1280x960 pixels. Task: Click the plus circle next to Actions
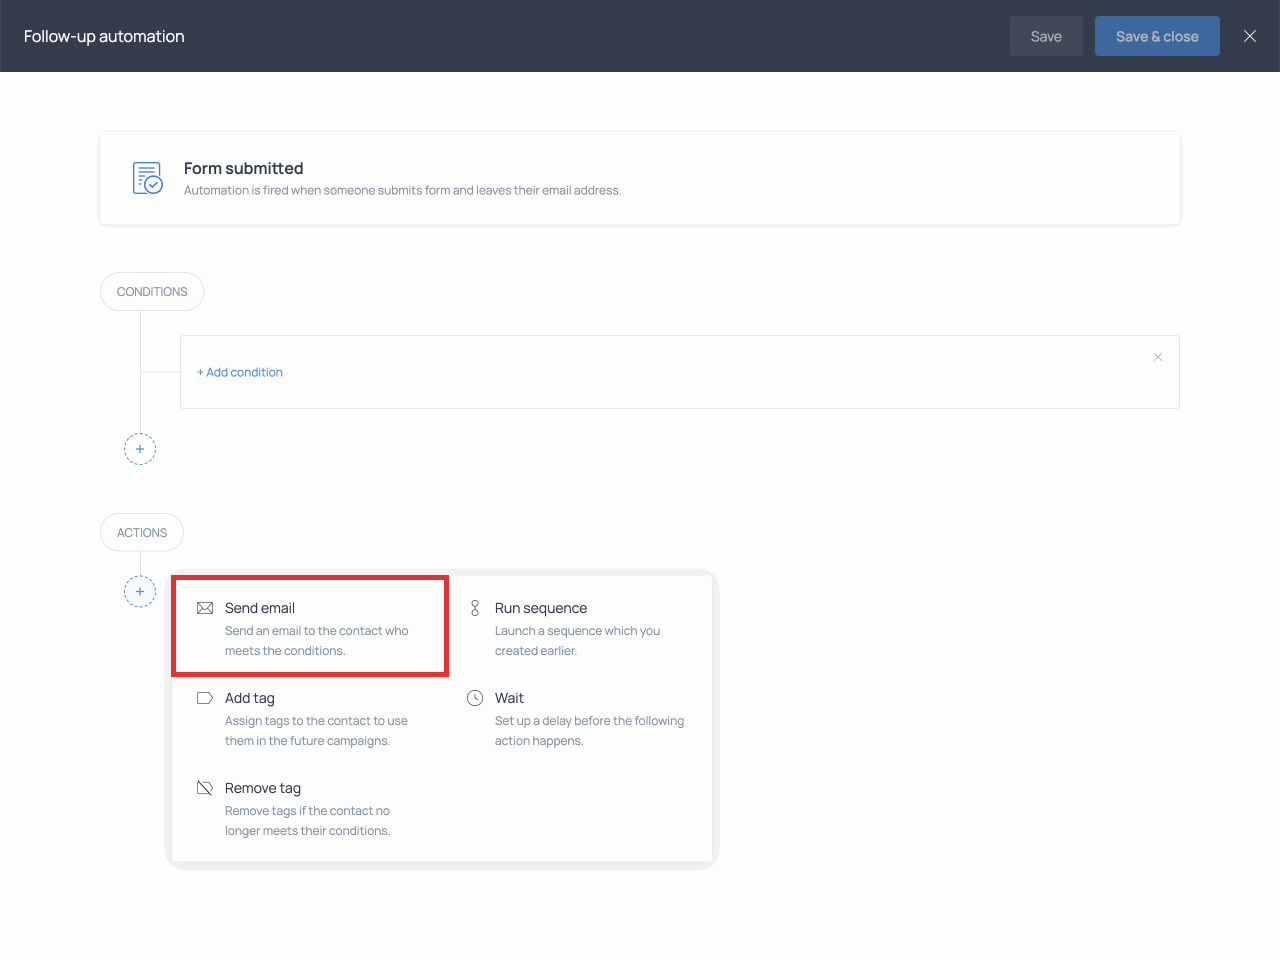pos(140,591)
